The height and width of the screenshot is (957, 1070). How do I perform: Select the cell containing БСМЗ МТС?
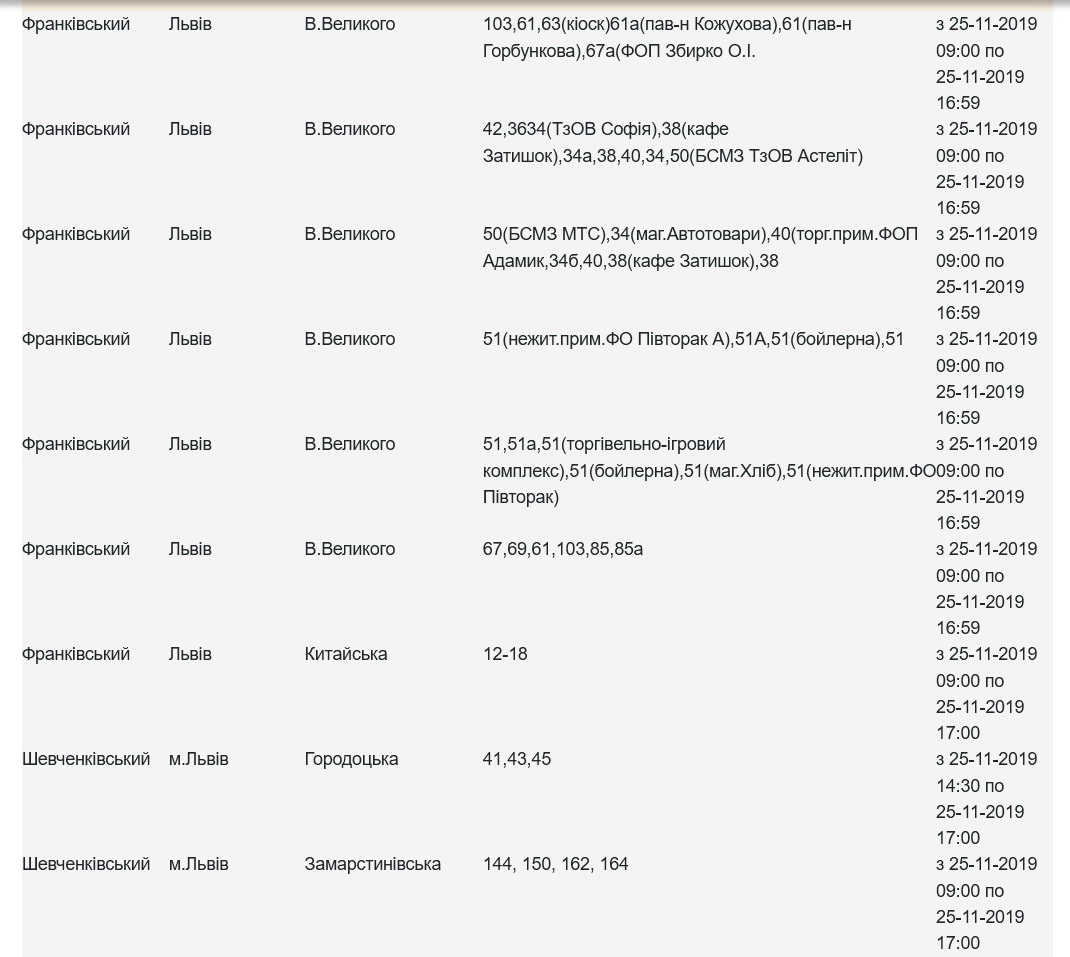699,247
